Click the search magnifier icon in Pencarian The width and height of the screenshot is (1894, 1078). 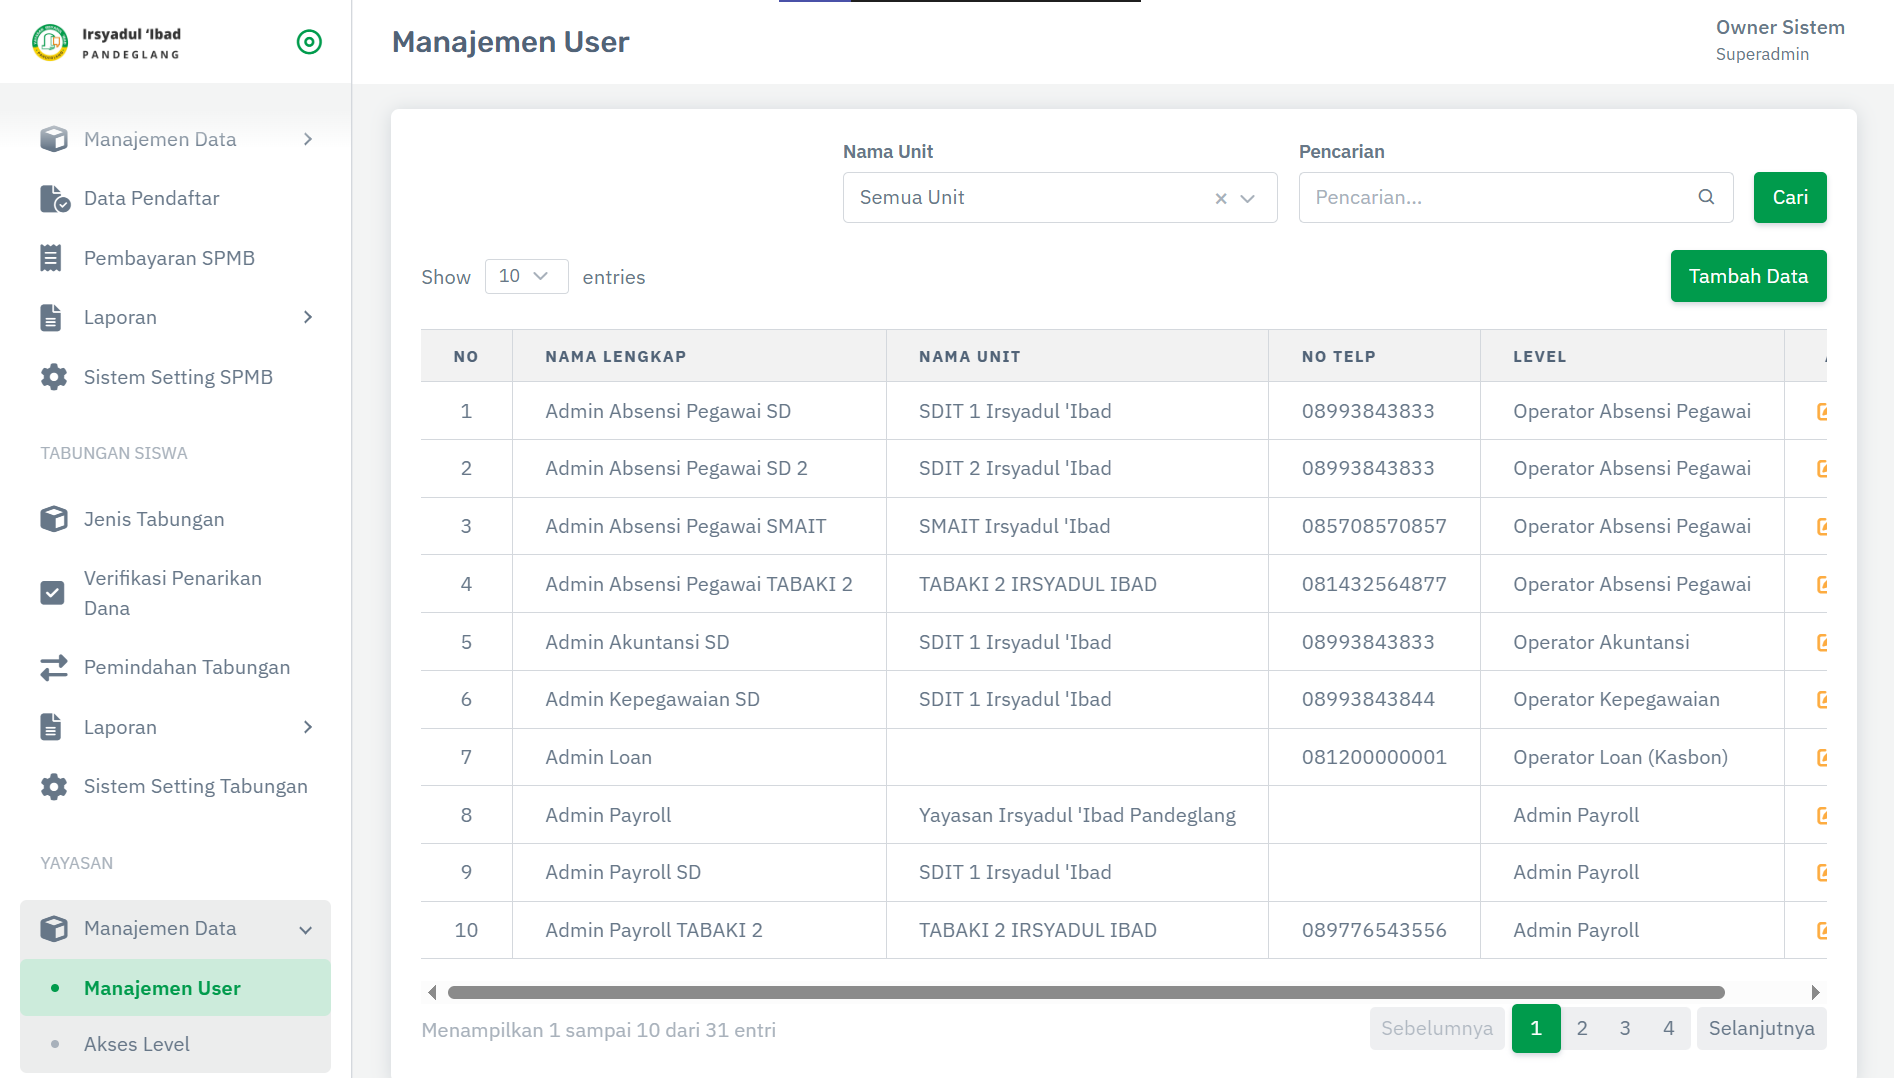point(1707,197)
